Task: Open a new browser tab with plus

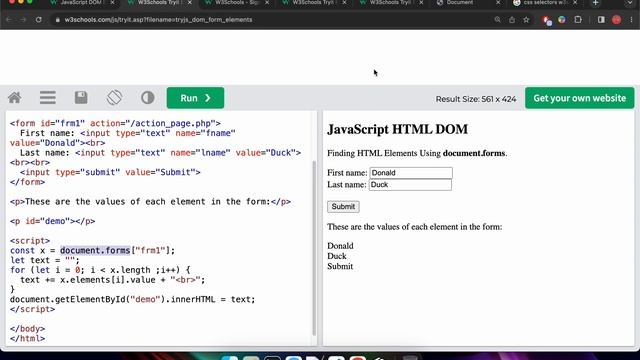Action: point(596,3)
